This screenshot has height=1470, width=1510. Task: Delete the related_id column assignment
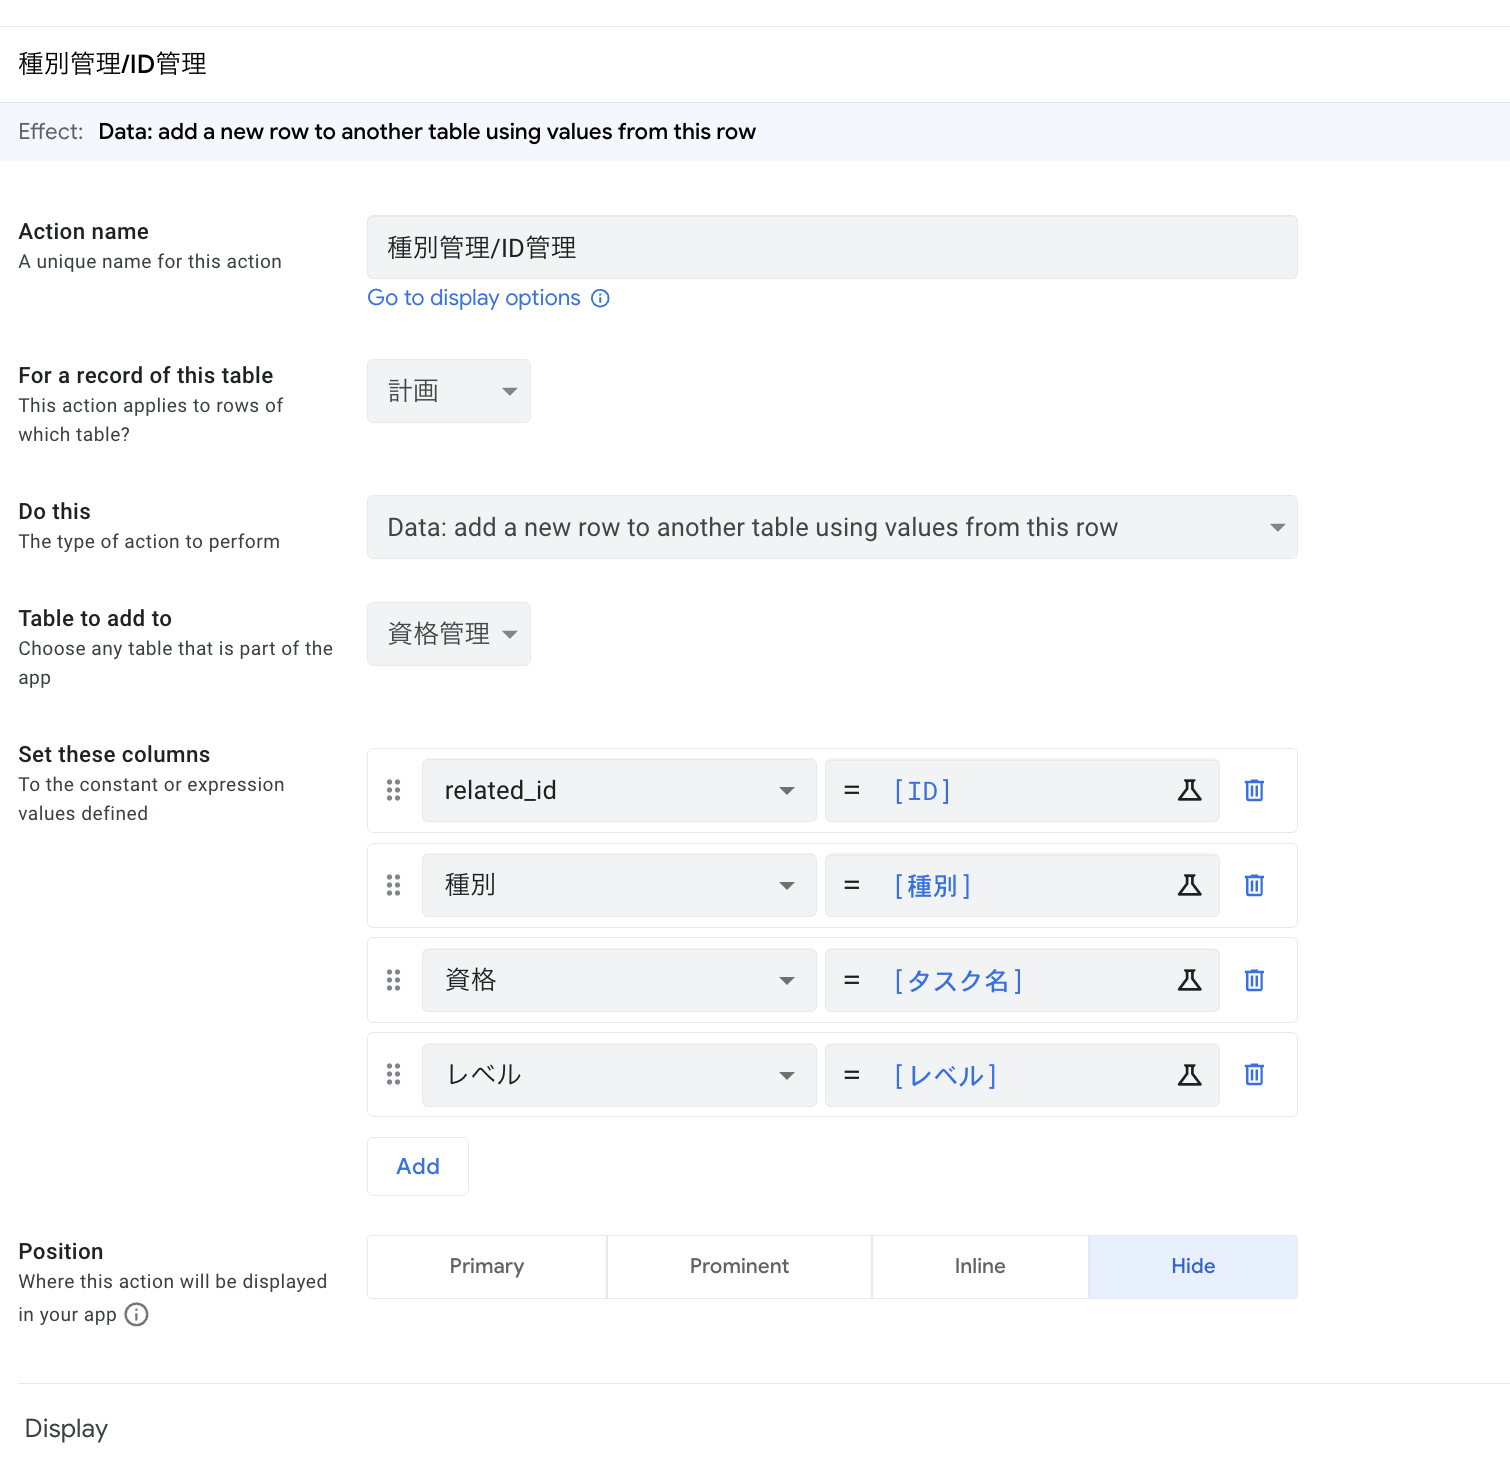point(1254,791)
